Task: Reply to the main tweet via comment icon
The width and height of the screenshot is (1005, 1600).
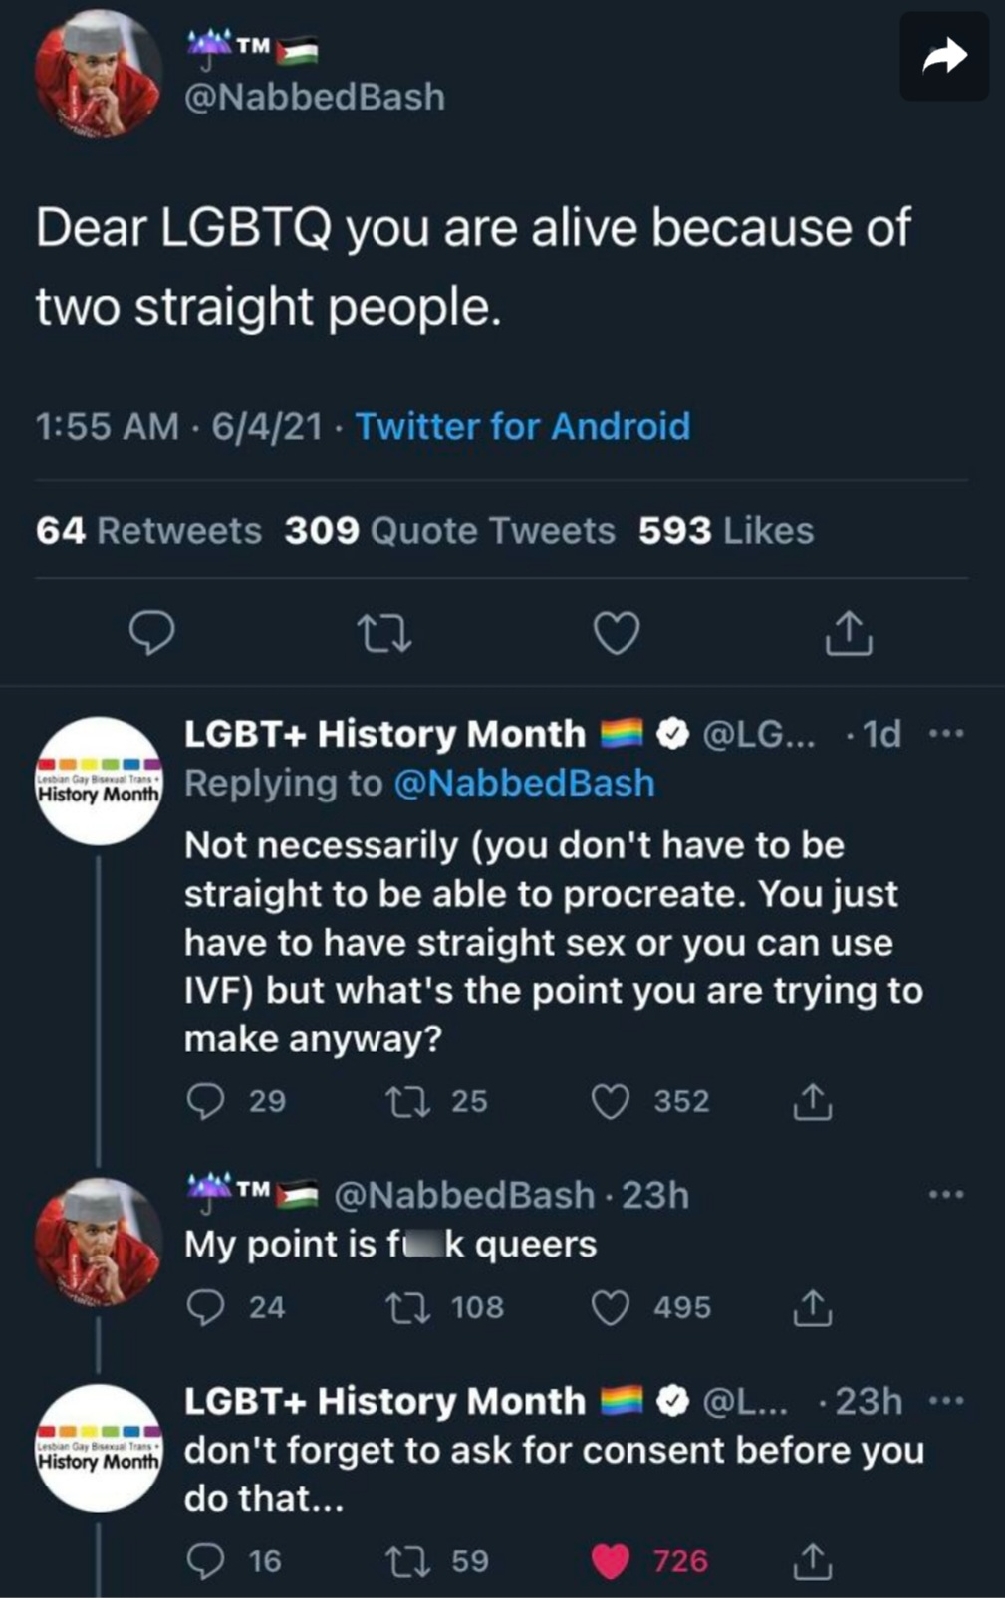Action: 152,633
